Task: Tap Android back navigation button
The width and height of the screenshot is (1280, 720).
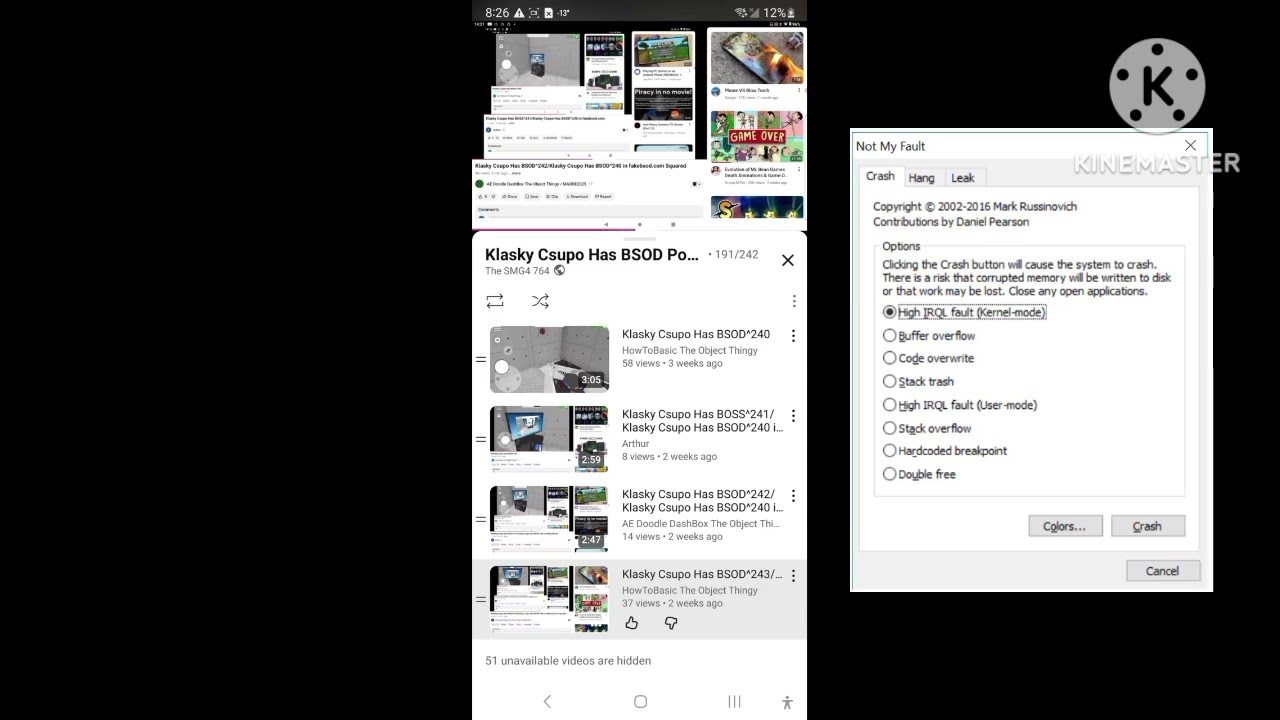Action: coord(547,702)
